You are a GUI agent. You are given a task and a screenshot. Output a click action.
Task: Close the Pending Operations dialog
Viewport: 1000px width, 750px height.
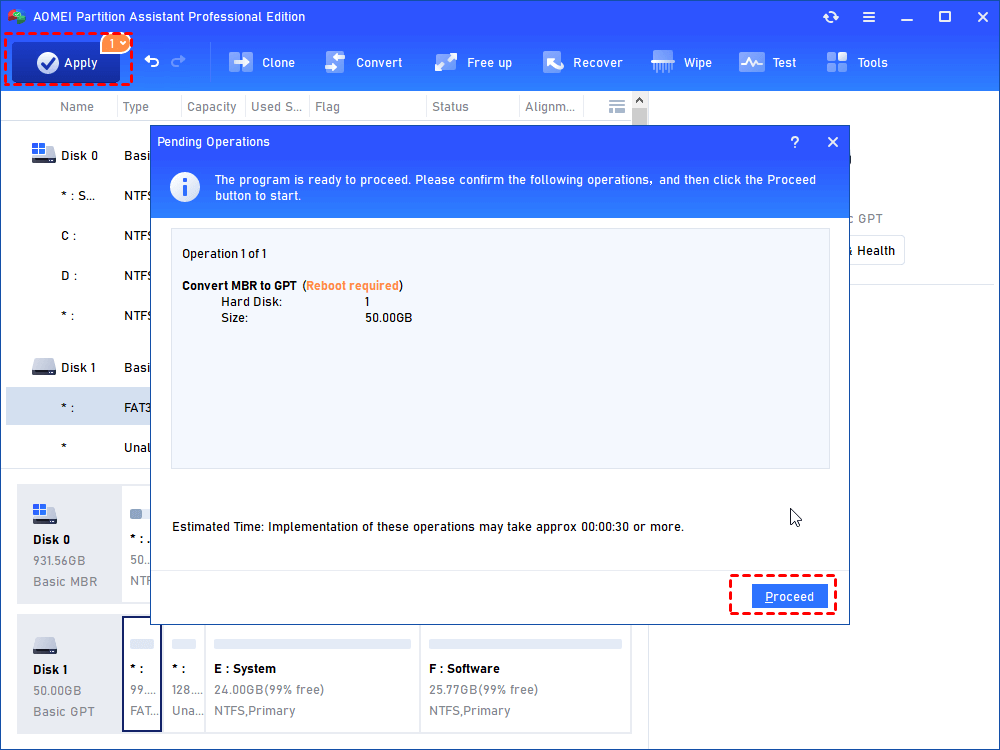pos(833,142)
